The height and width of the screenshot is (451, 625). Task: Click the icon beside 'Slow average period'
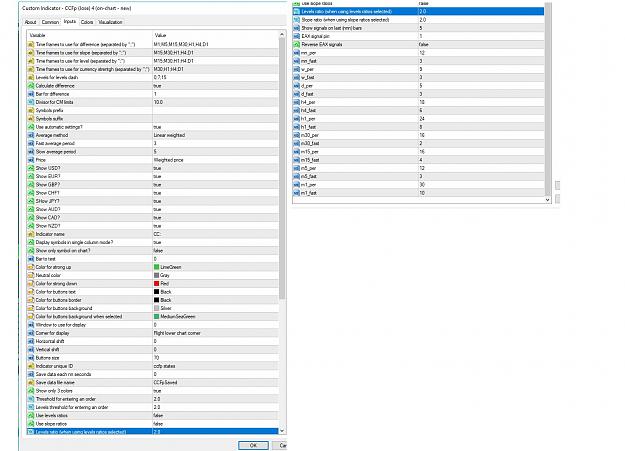click(31, 152)
